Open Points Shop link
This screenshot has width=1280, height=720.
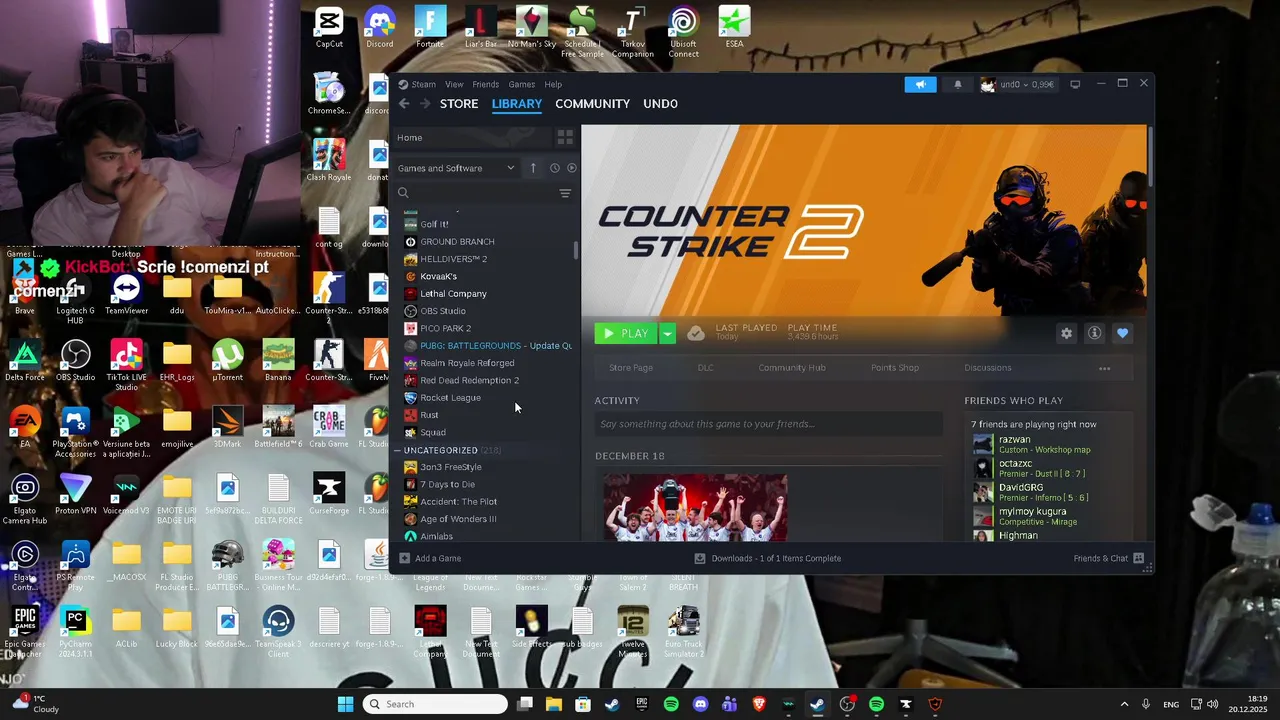click(x=894, y=368)
